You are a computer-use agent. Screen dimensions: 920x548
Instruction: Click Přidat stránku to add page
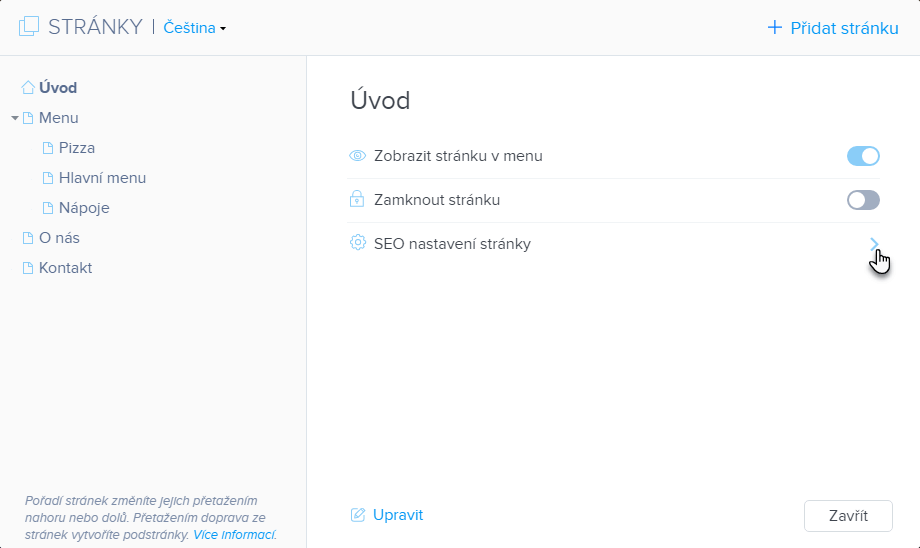coord(833,28)
